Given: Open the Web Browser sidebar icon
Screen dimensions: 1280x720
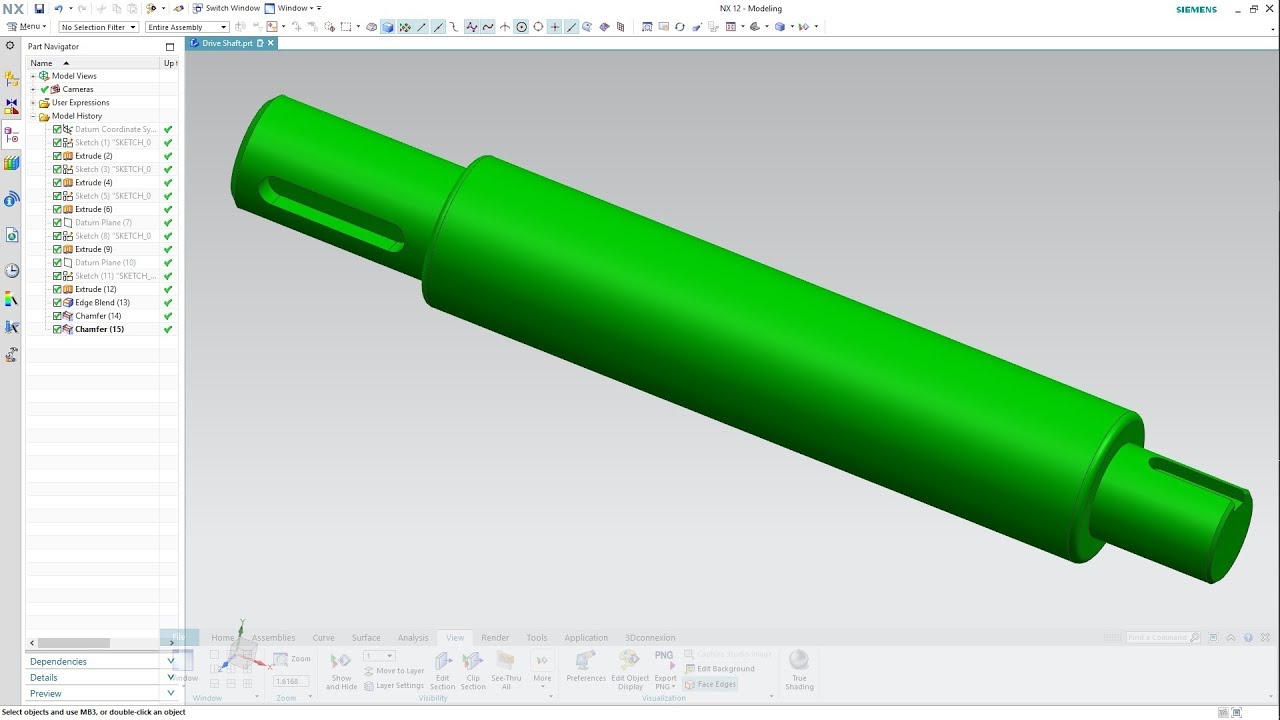Looking at the screenshot, I should [x=12, y=235].
